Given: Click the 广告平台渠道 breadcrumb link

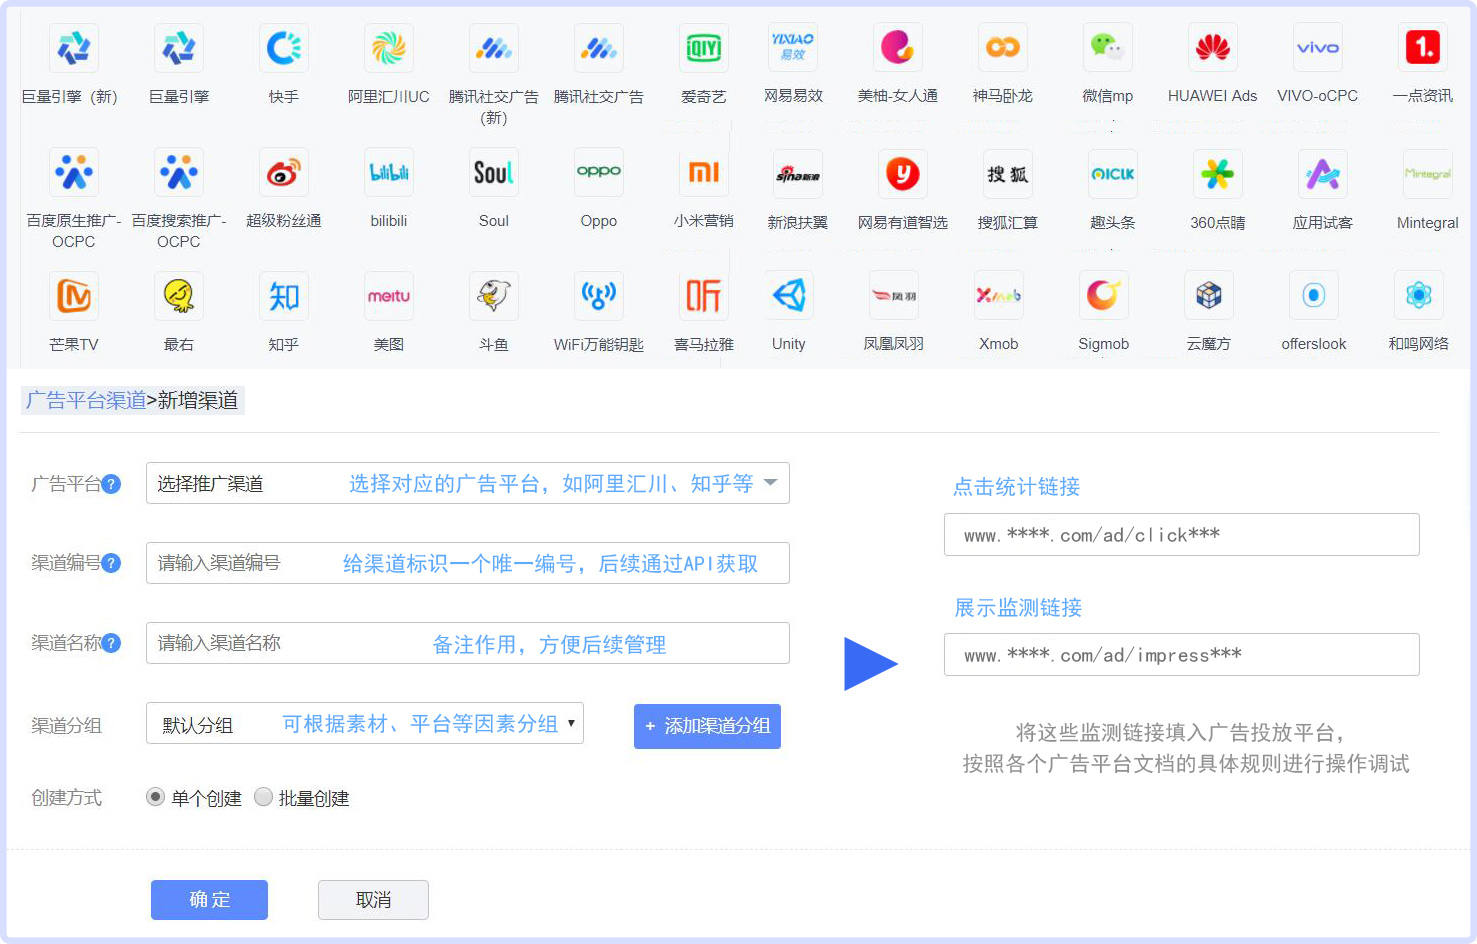Looking at the screenshot, I should click(86, 400).
